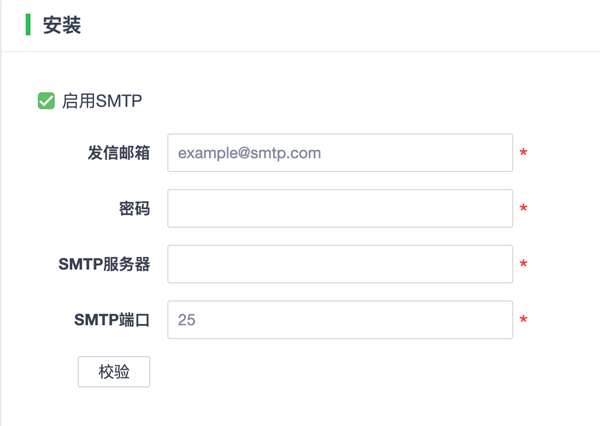600x426 pixels.
Task: Select the SMTP服务器 text box
Action: coord(340,264)
